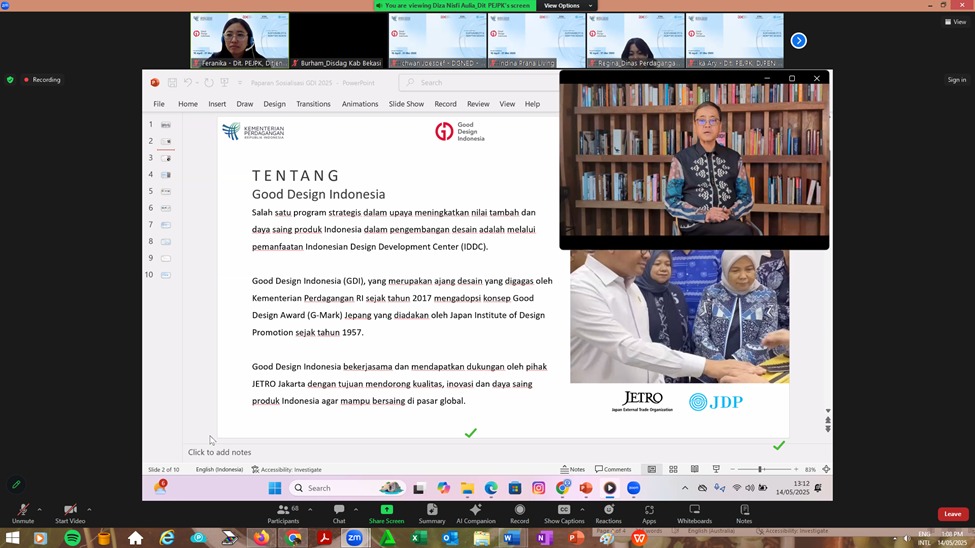Open the Participants panel
The height and width of the screenshot is (548, 975).
pos(283,514)
